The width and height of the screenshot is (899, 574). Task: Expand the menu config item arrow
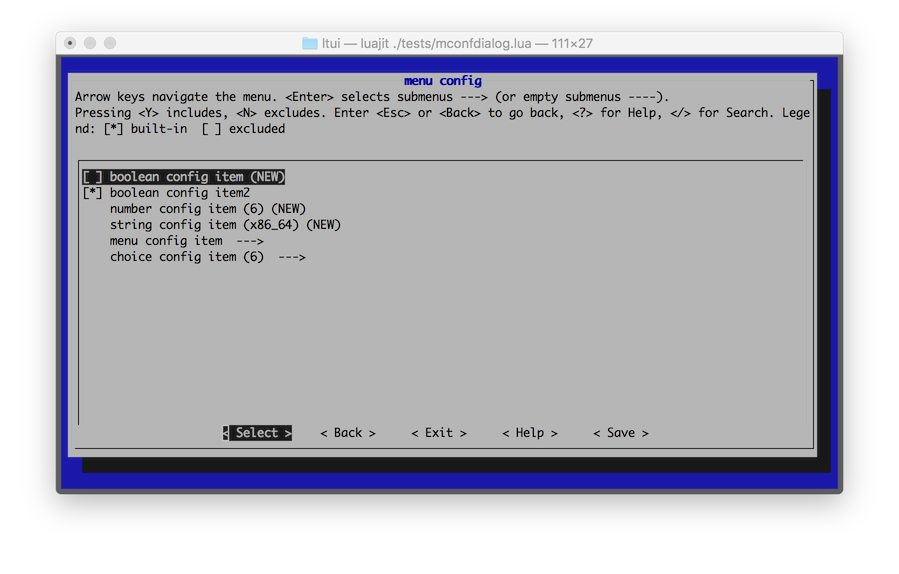tap(250, 241)
